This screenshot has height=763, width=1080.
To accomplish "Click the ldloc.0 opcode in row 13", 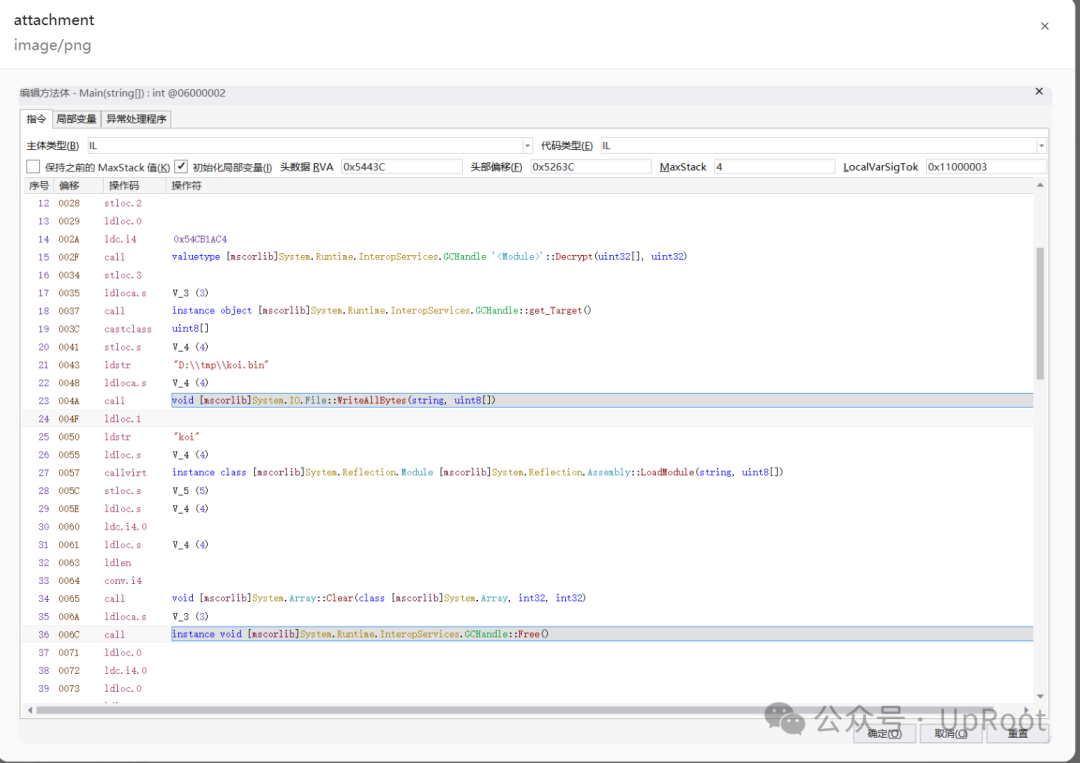I will pos(123,221).
